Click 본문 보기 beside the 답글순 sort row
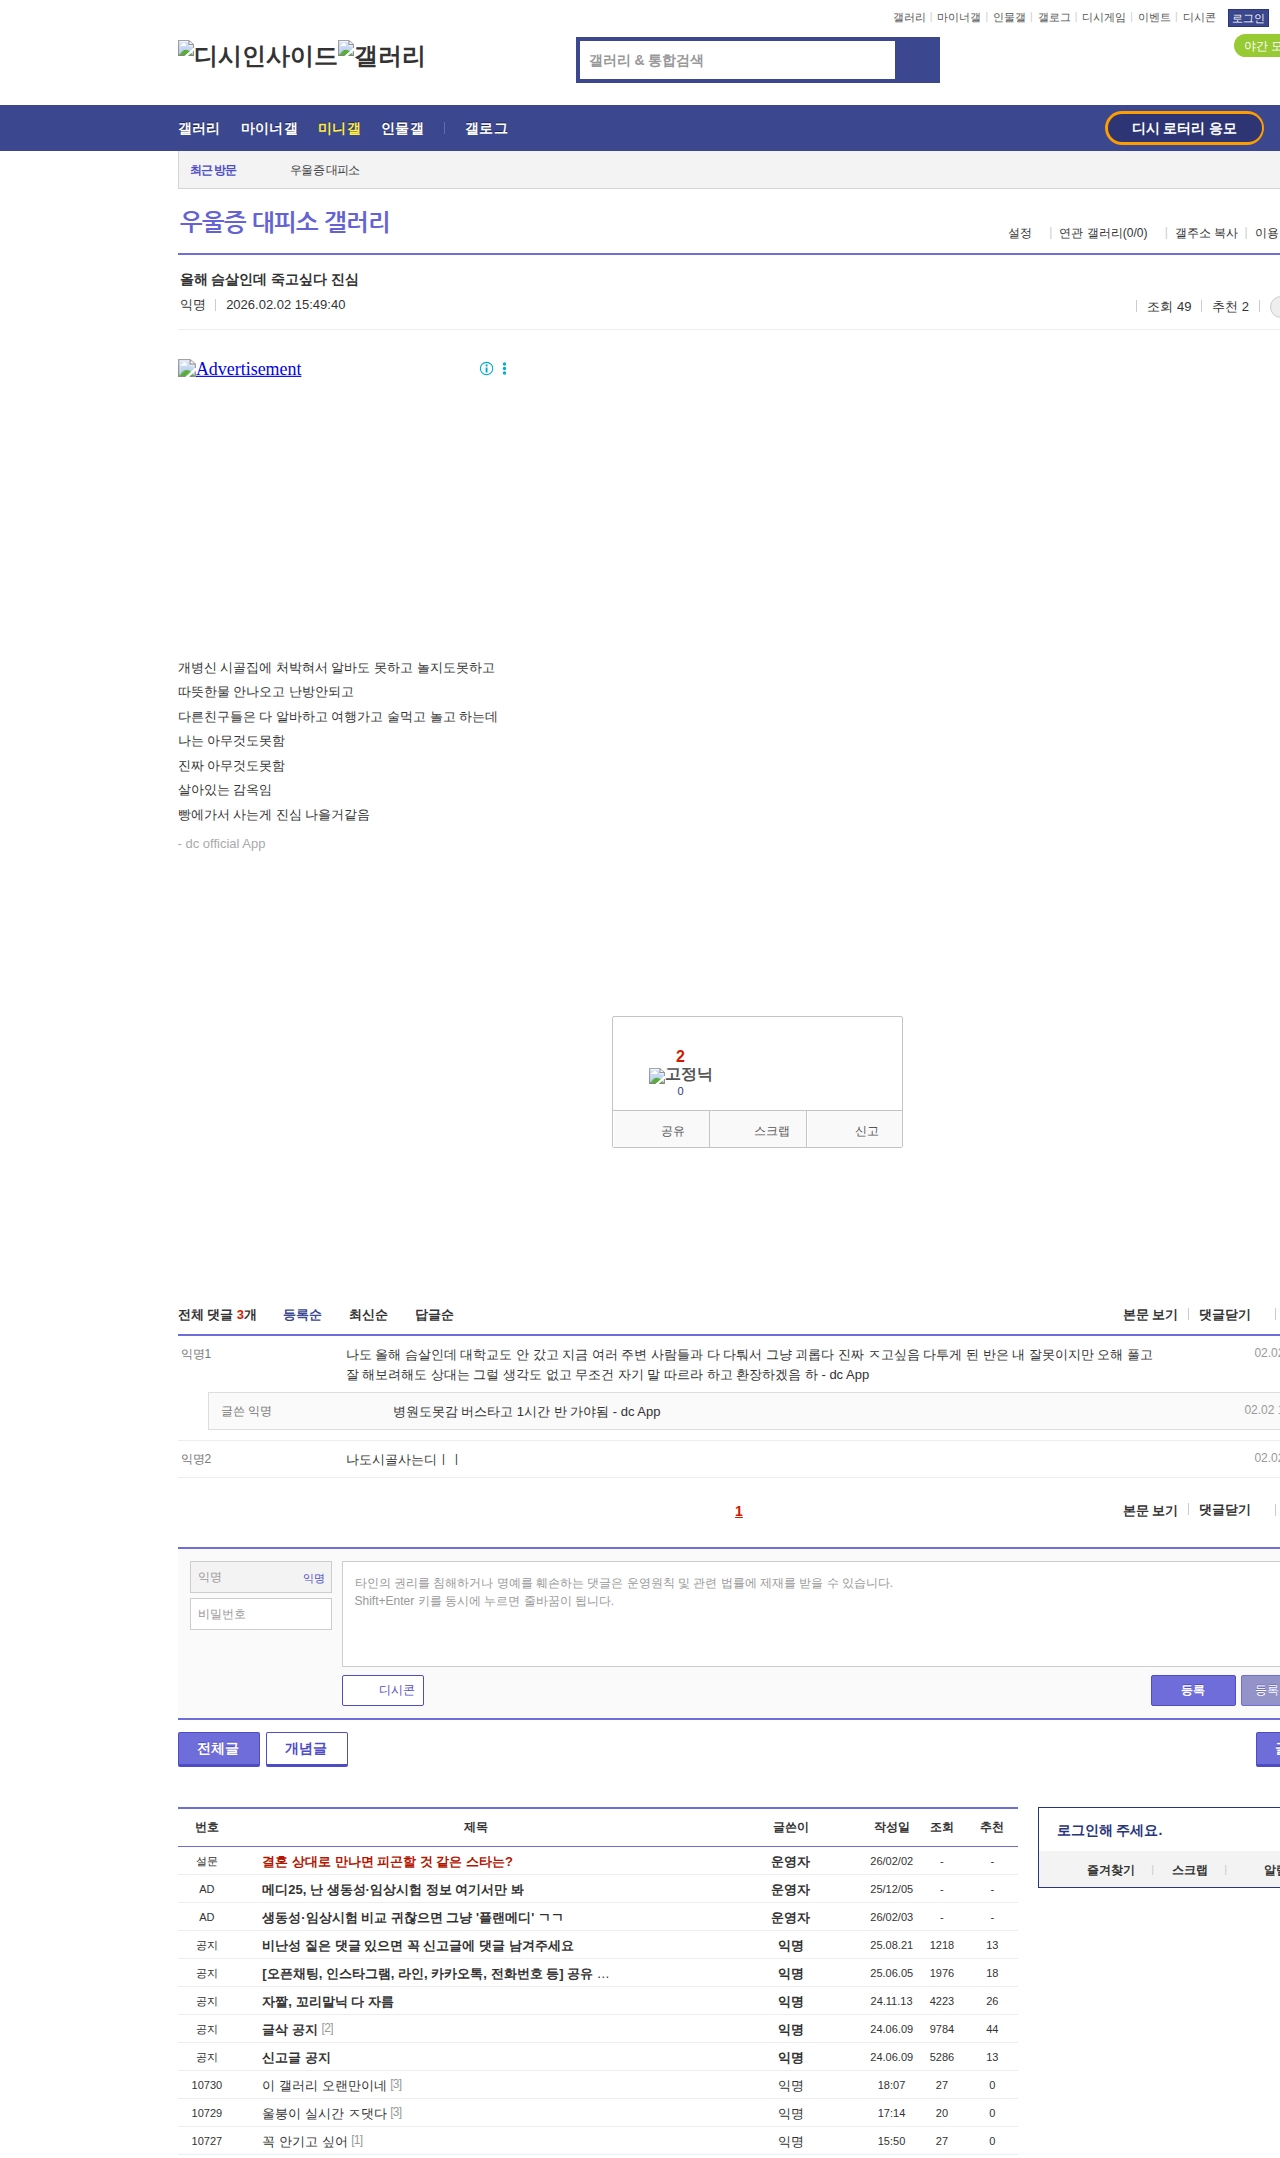The image size is (1280, 2158). (x=1150, y=1315)
